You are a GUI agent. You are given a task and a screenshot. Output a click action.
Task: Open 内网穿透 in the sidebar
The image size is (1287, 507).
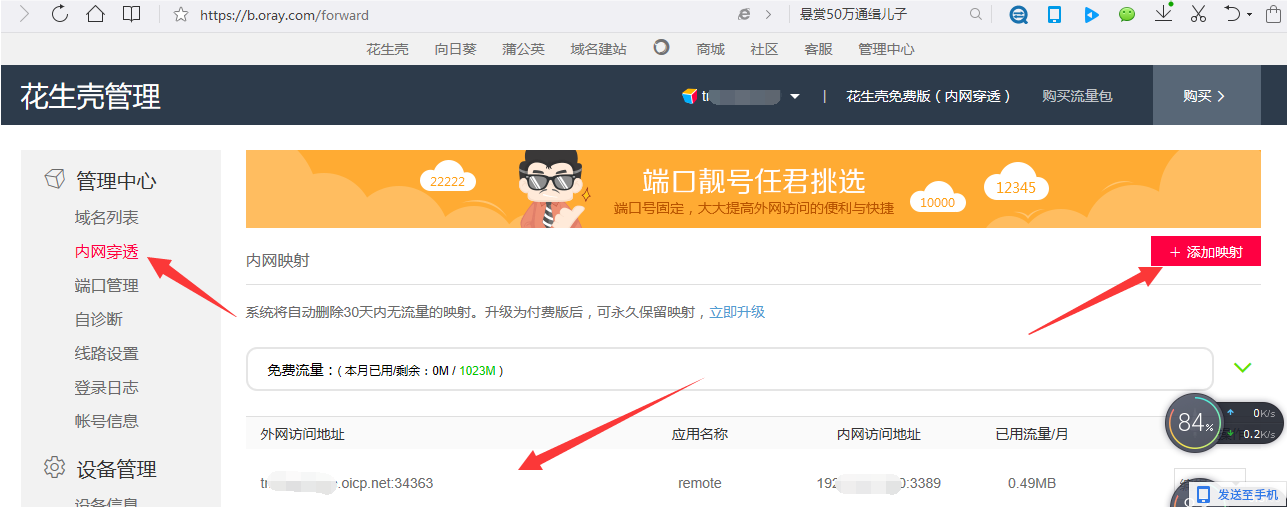(x=107, y=252)
